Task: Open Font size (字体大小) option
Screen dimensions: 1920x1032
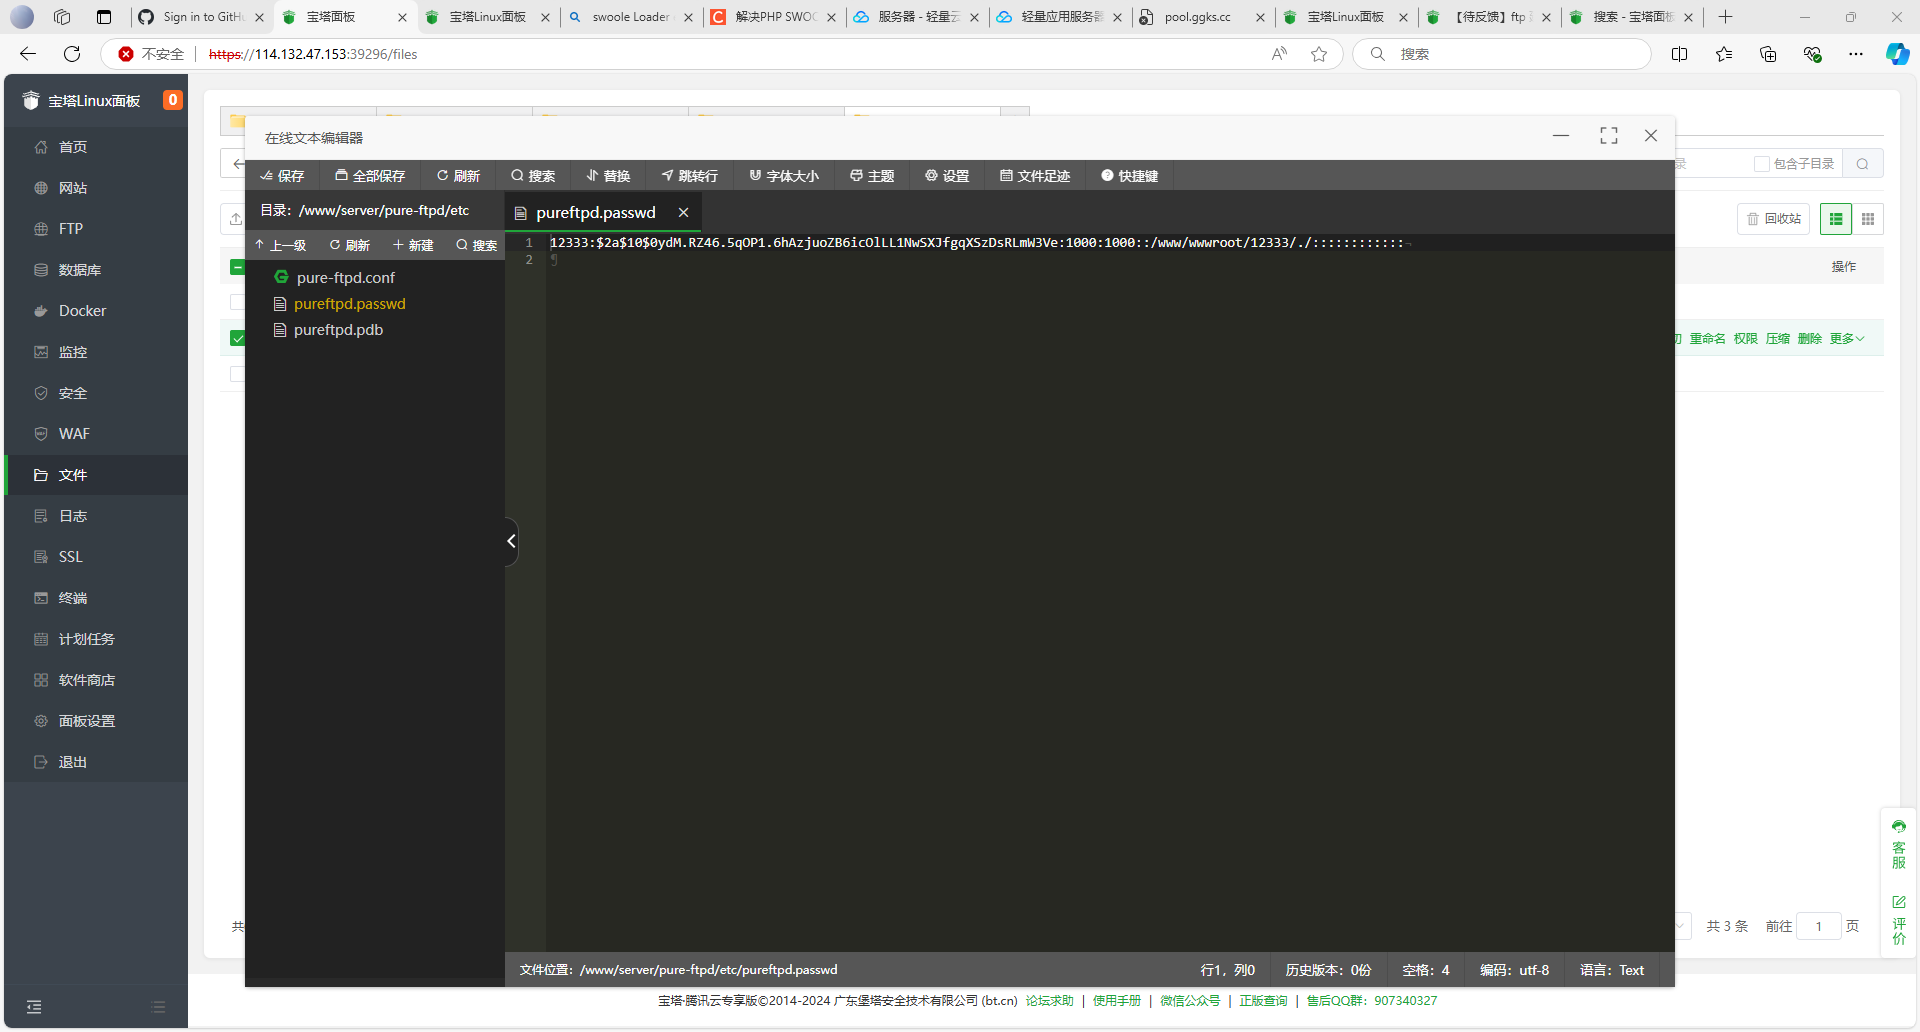Action: [x=784, y=176]
